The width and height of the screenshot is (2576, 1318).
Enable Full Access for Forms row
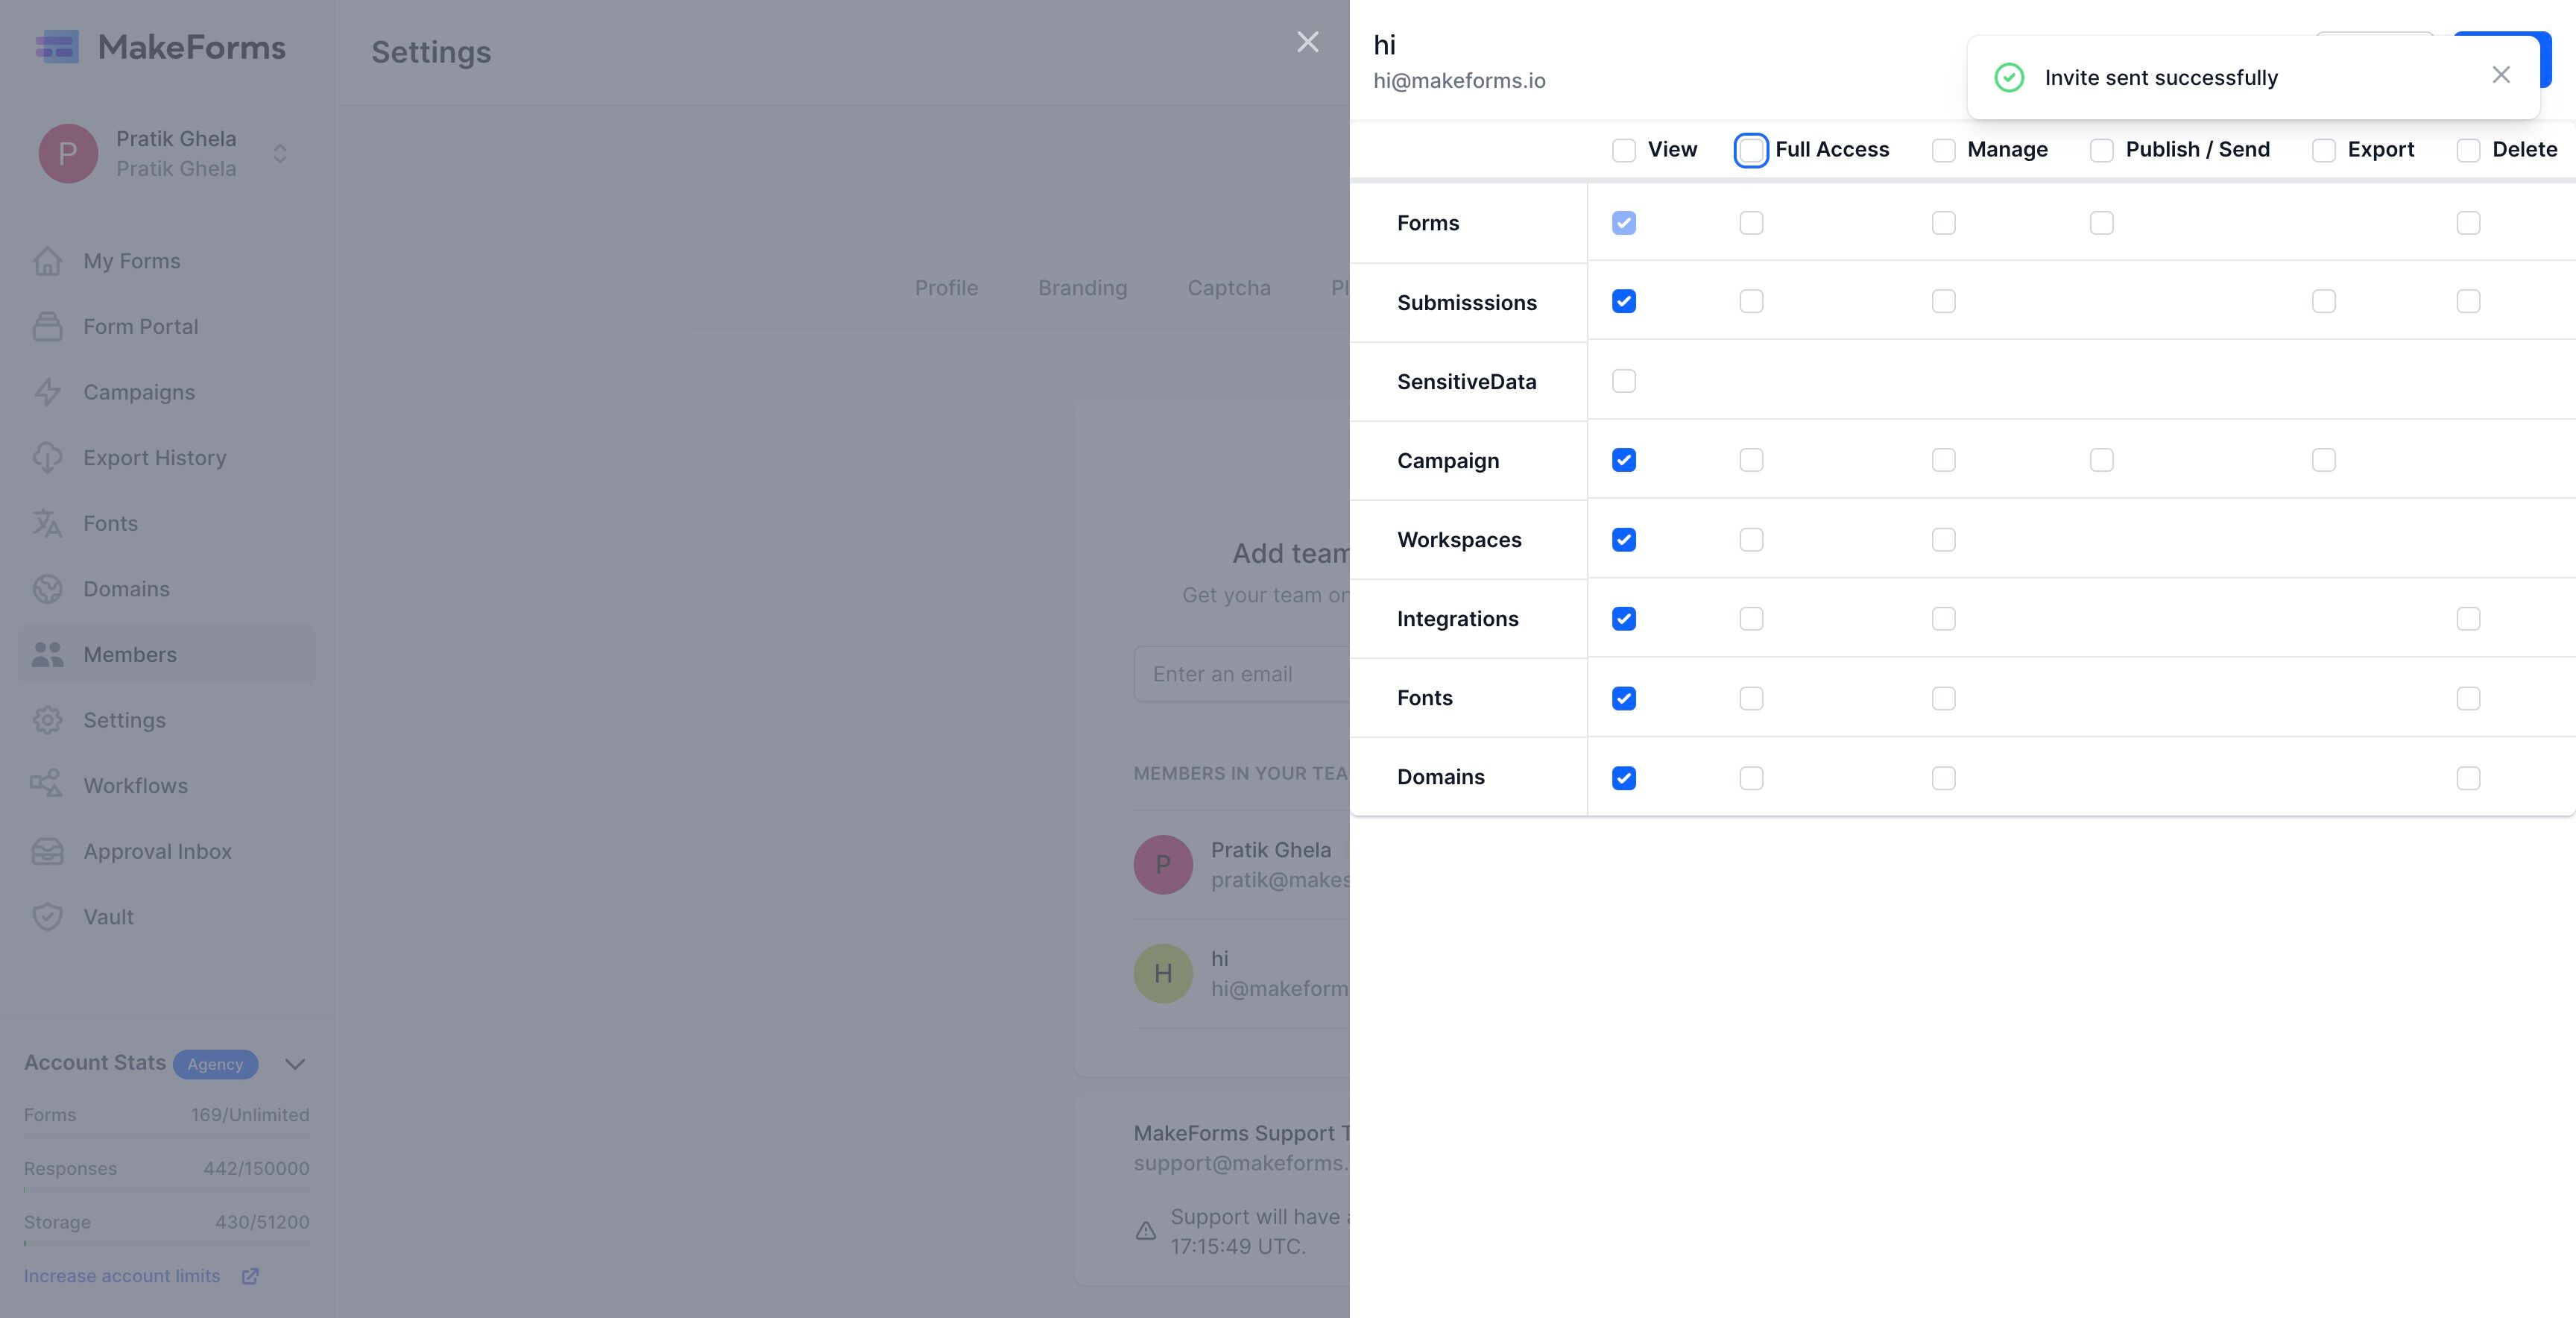click(x=1751, y=223)
